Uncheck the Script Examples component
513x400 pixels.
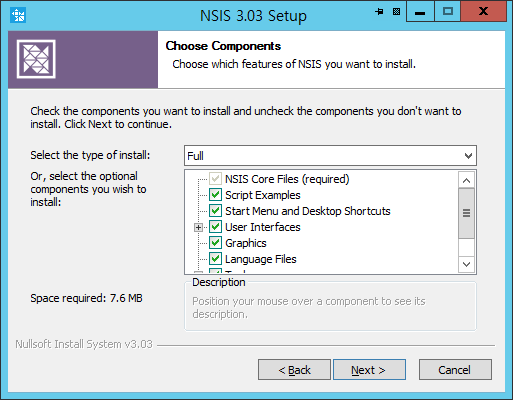click(x=215, y=195)
